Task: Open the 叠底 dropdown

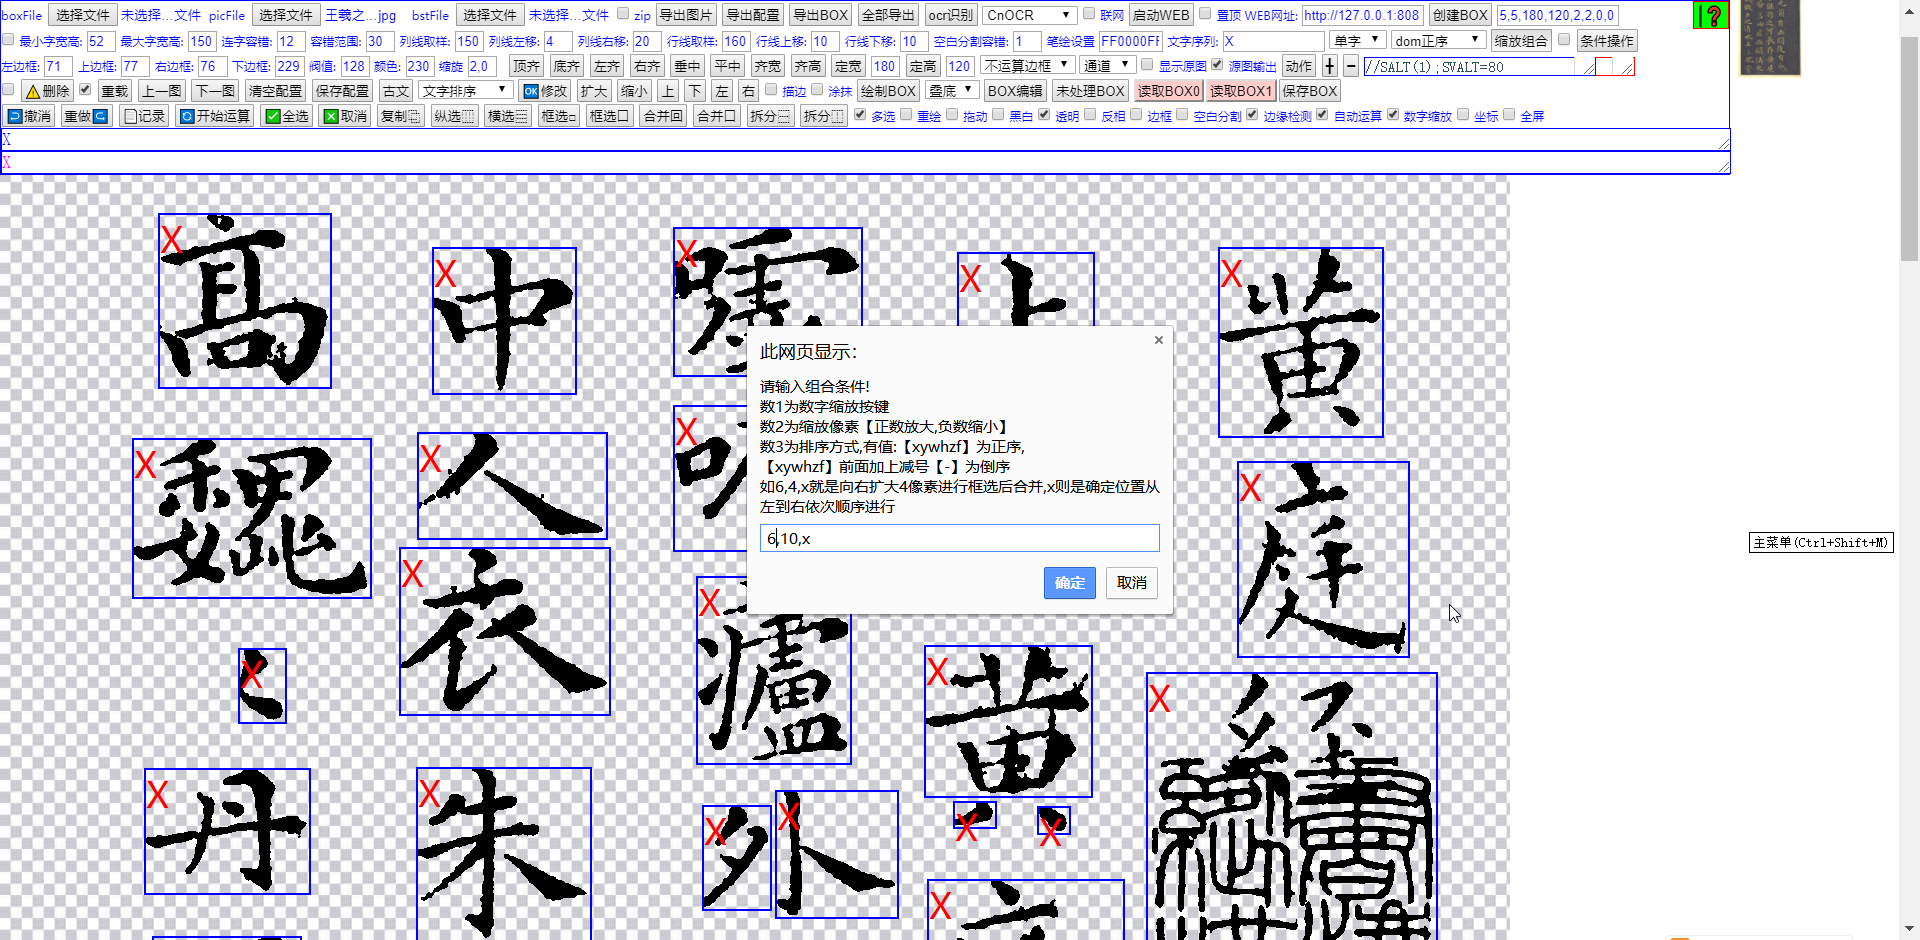Action: tap(951, 91)
